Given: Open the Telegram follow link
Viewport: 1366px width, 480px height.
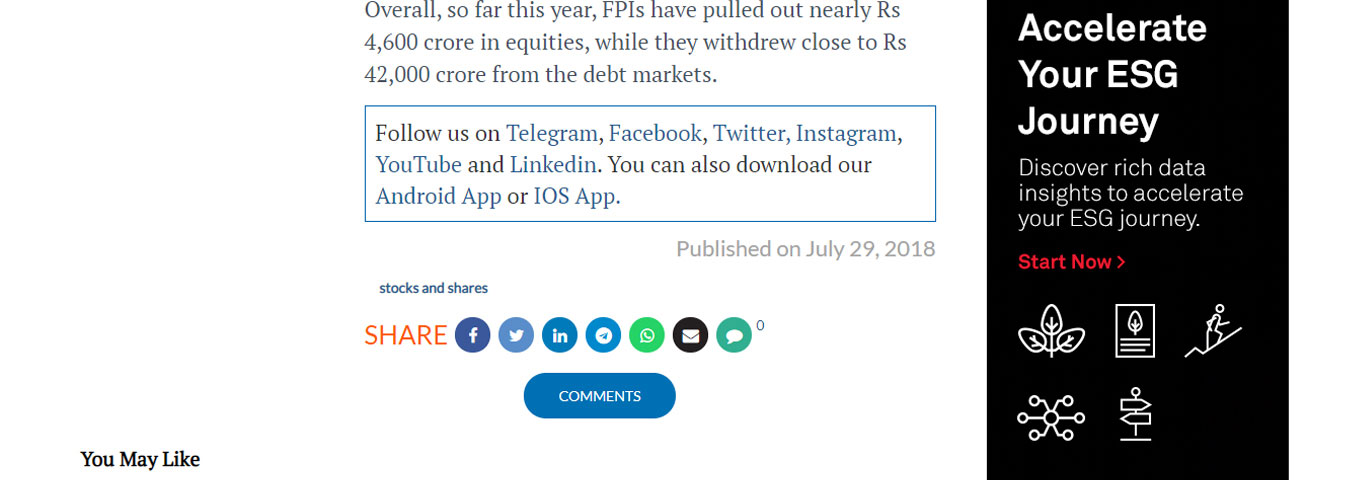Looking at the screenshot, I should pos(552,133).
